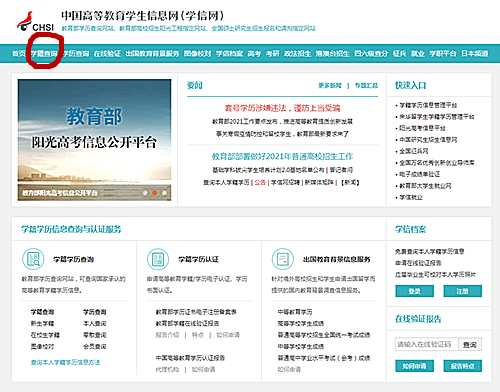
Task: Click teal link 查询本人学籍学历信息方法
Action: (x=65, y=362)
